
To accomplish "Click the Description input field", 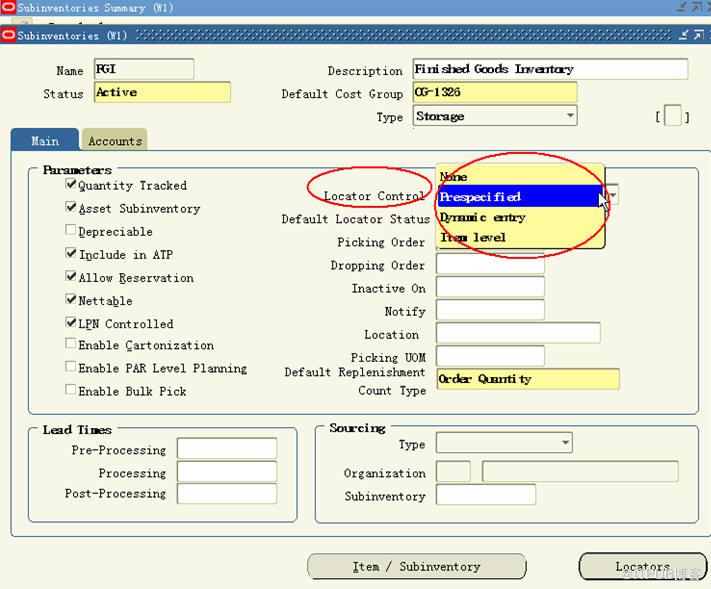I will pyautogui.click(x=550, y=70).
